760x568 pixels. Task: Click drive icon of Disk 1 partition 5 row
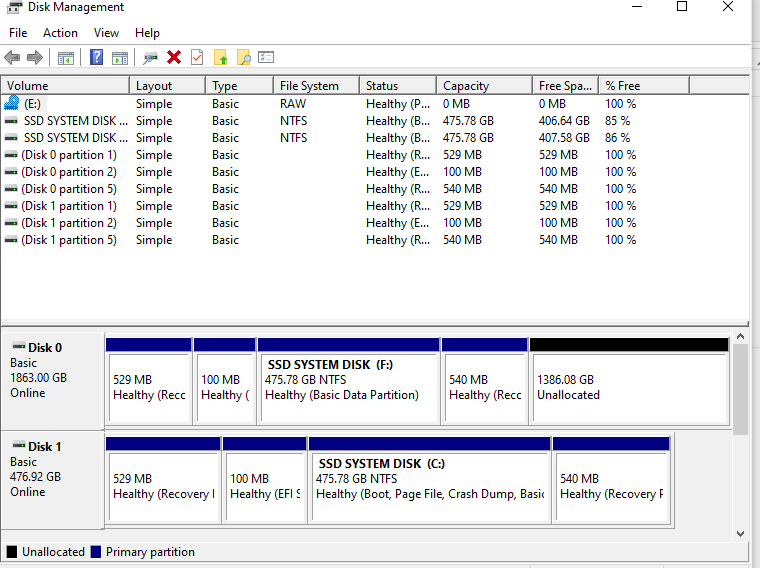[x=11, y=240]
